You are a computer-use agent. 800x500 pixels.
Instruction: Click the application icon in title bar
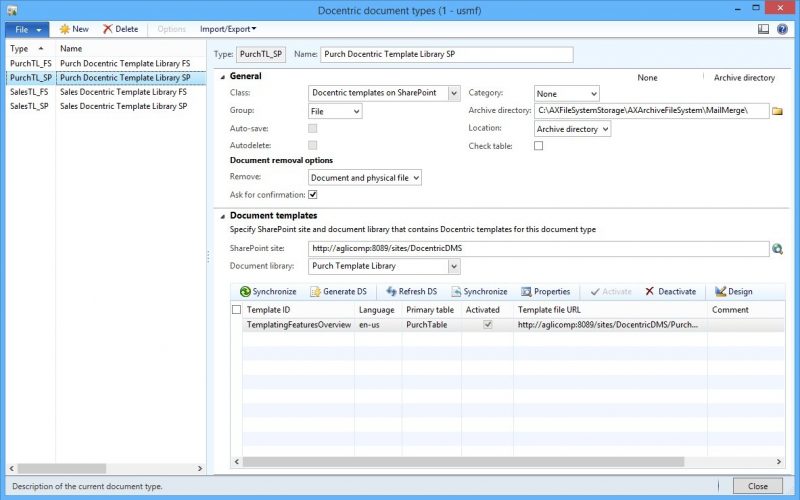pyautogui.click(x=12, y=10)
